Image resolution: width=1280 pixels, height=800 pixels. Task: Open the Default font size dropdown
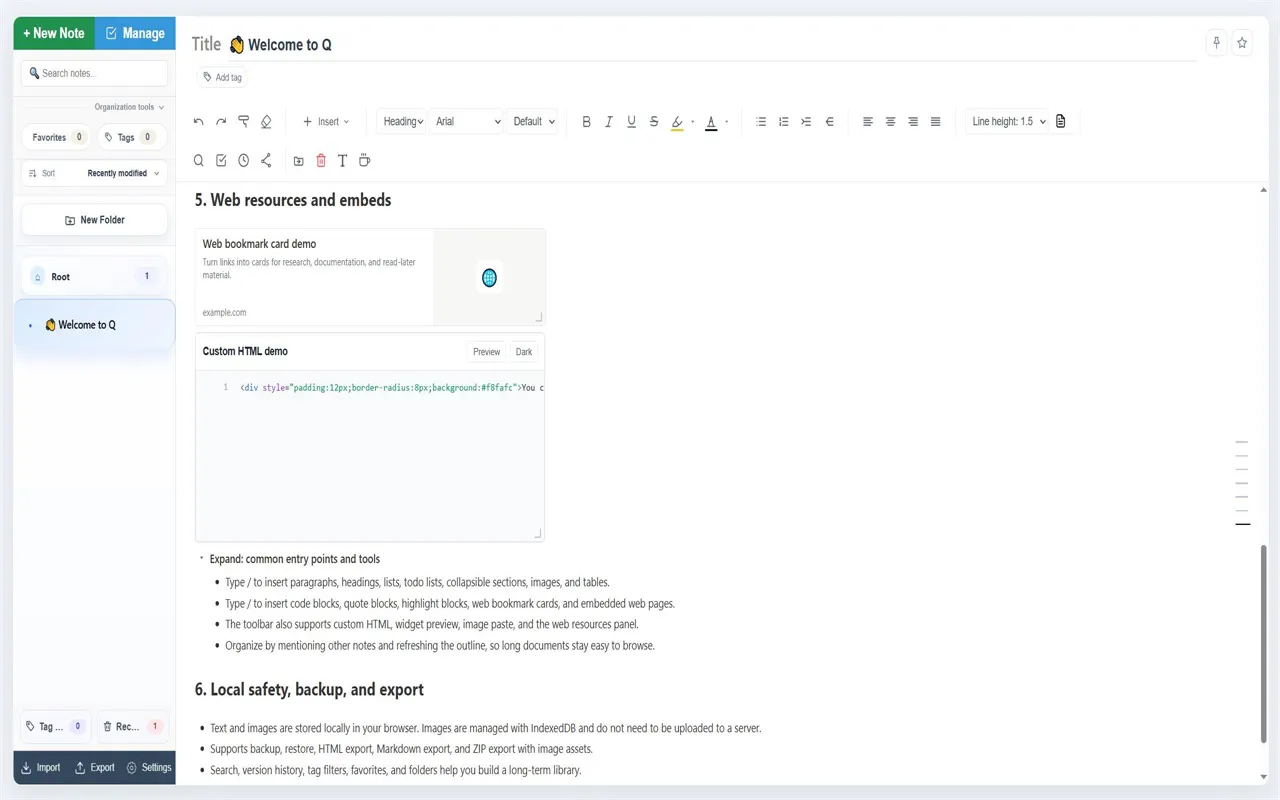[532, 122]
